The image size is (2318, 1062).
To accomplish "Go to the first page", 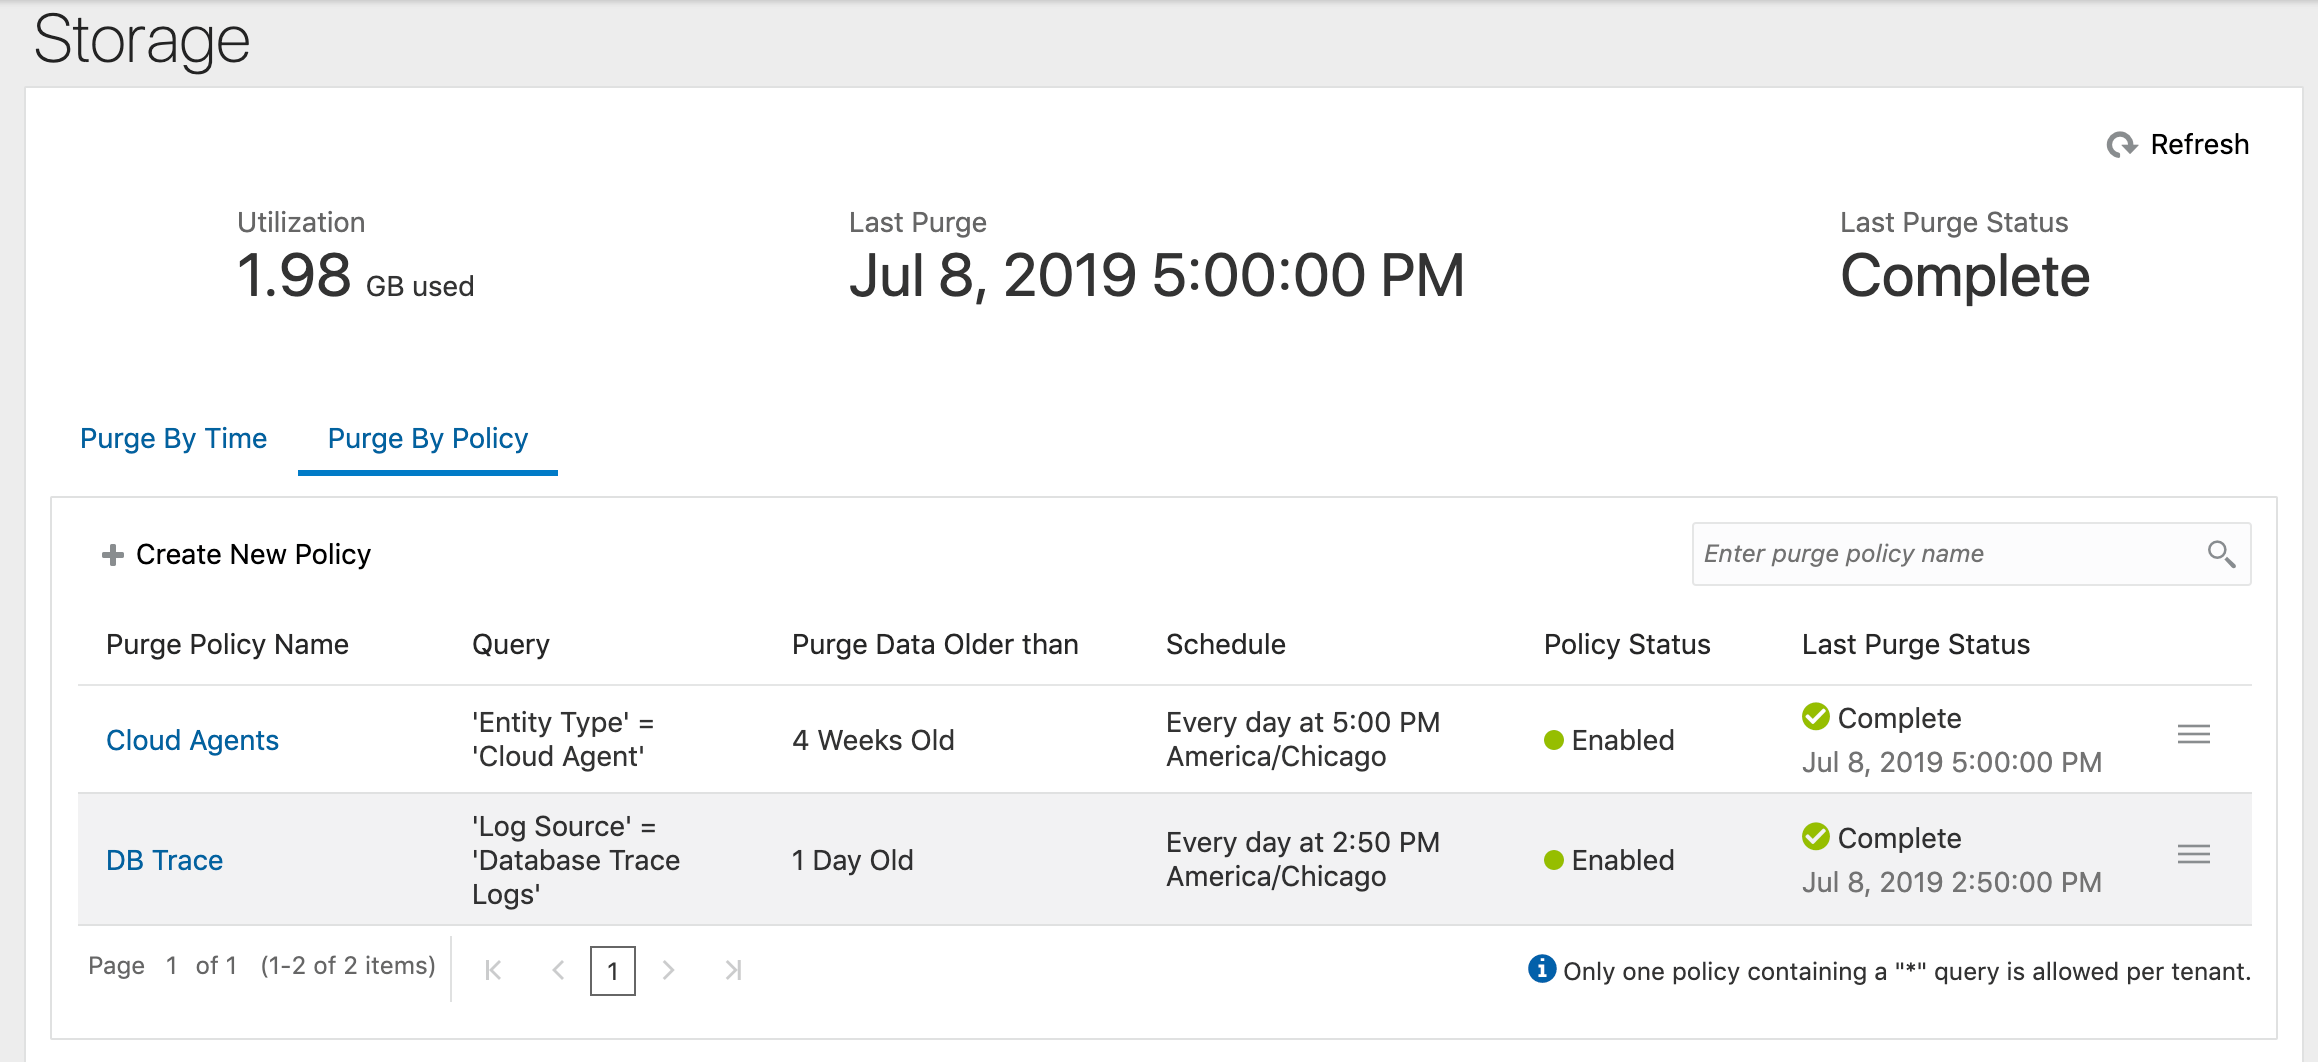I will tap(493, 970).
